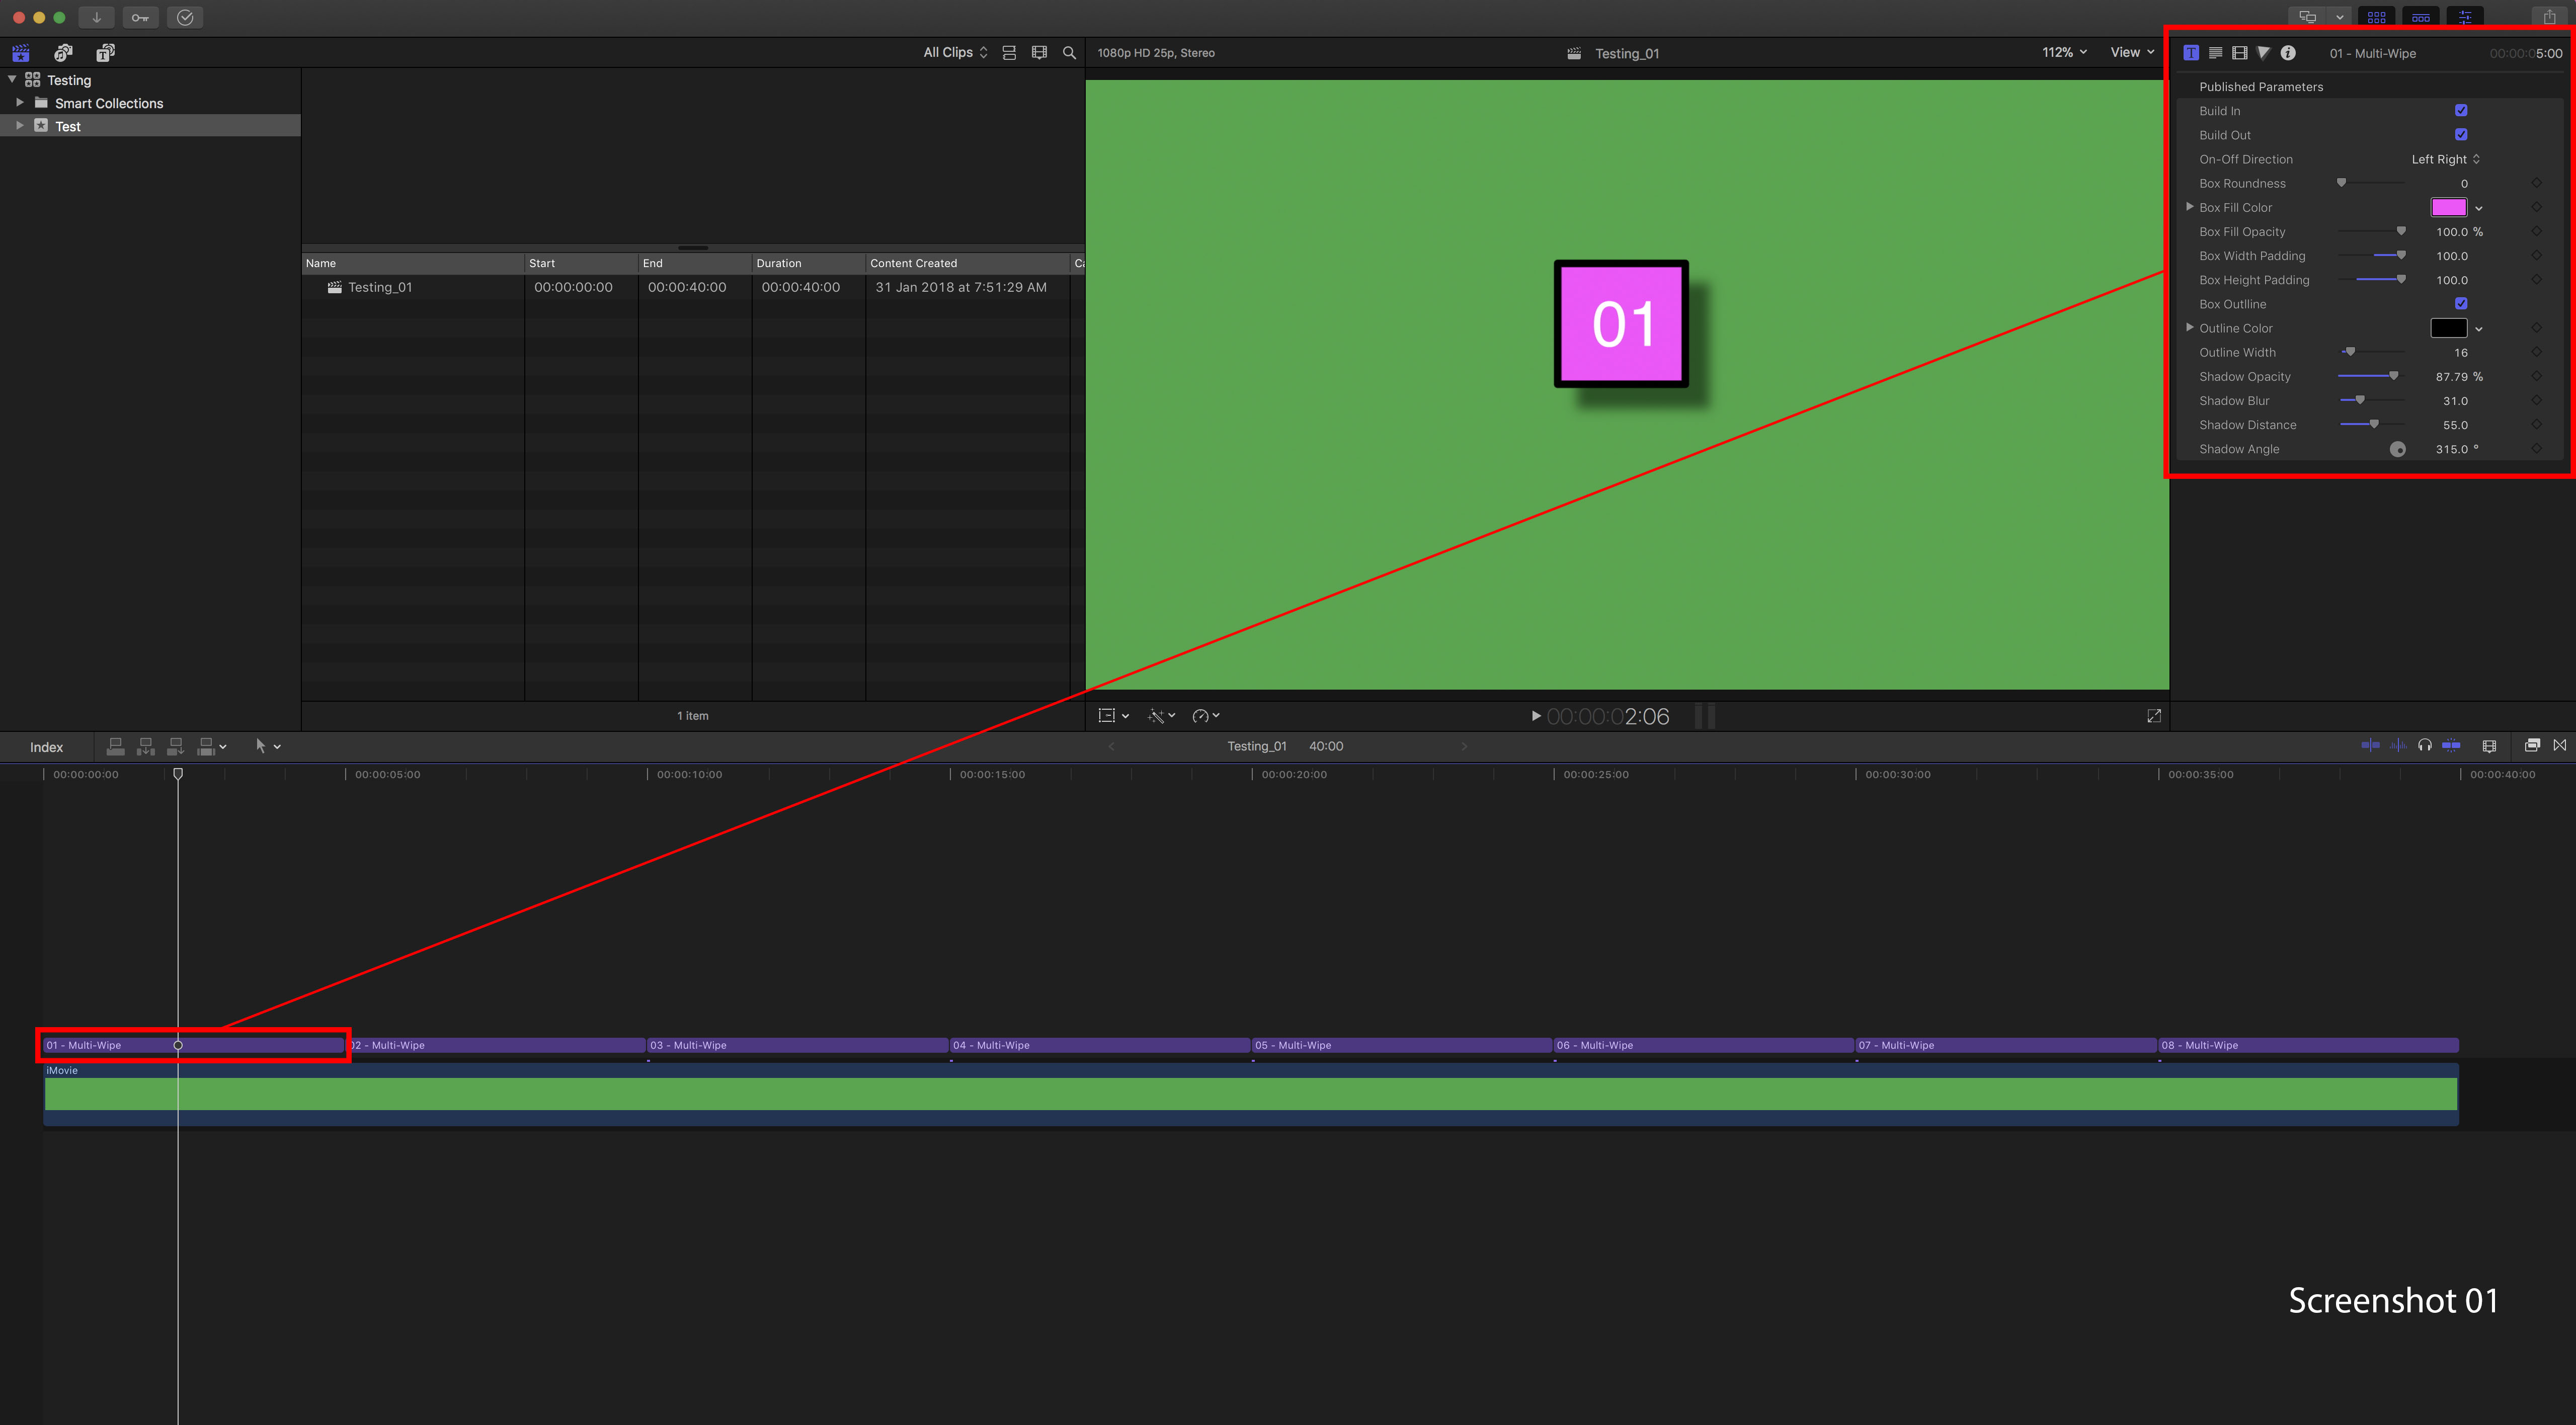Screen dimensions: 2576x1425
Task: Open the Info inspector icon
Action: pyautogui.click(x=2288, y=53)
